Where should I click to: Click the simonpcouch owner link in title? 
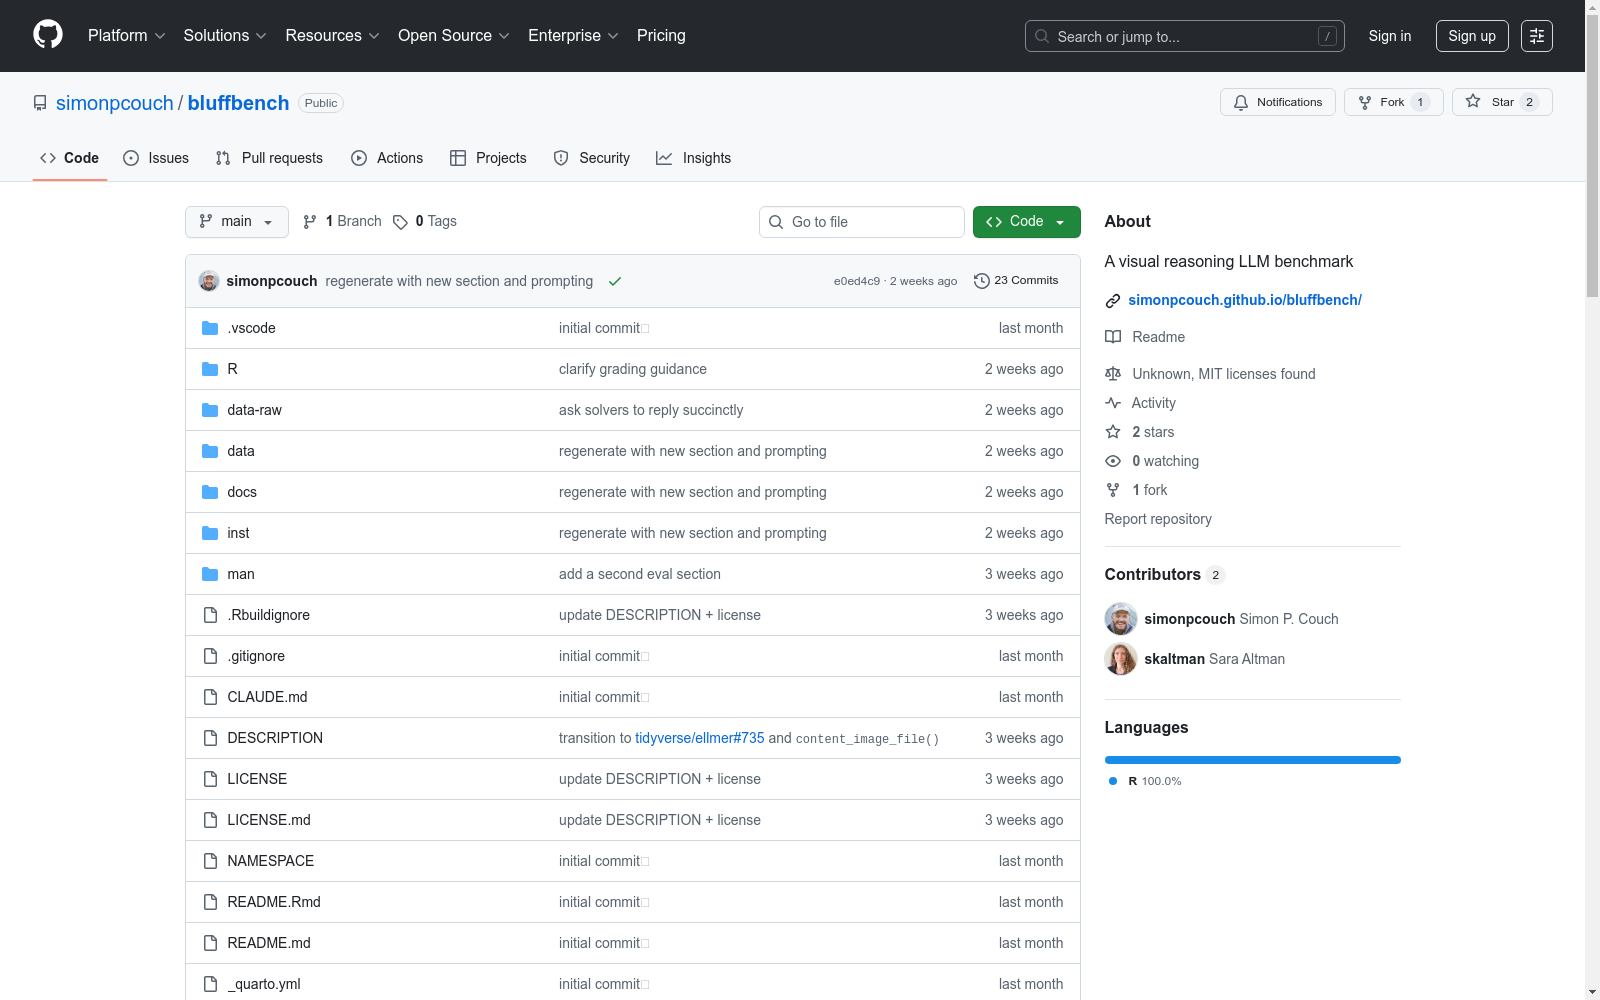point(115,103)
